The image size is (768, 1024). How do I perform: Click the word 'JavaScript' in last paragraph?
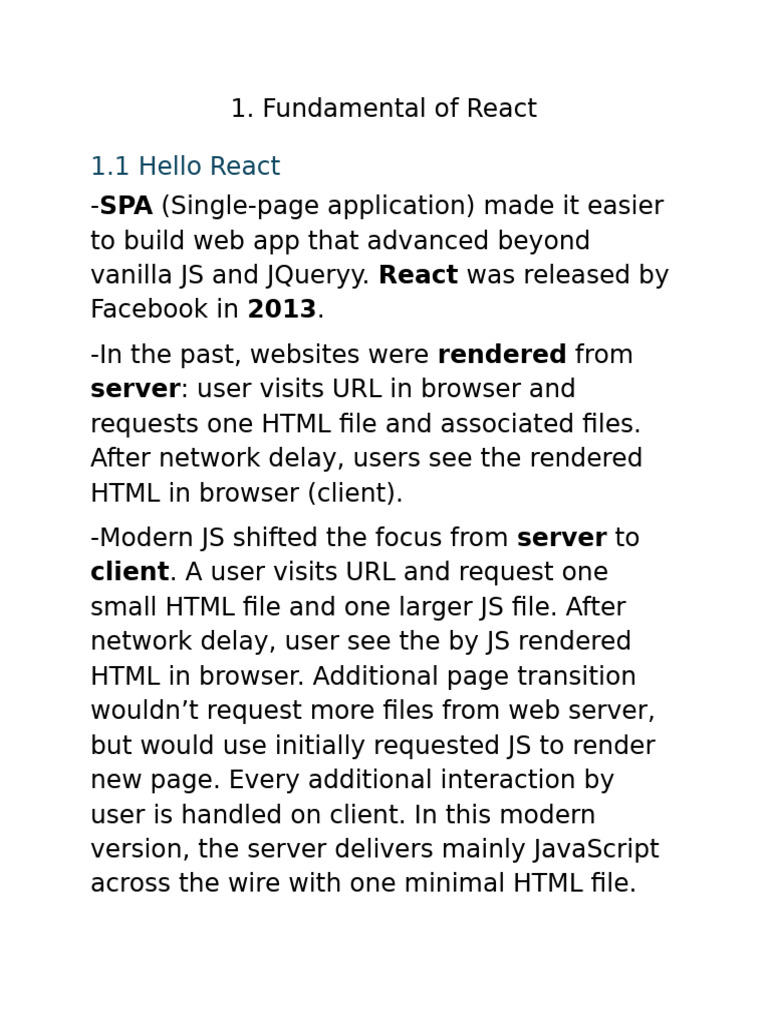(596, 850)
